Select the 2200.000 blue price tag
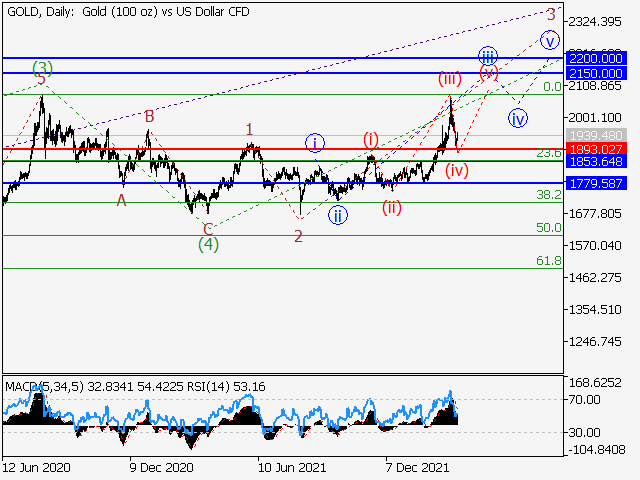This screenshot has height=480, width=640. (596, 58)
